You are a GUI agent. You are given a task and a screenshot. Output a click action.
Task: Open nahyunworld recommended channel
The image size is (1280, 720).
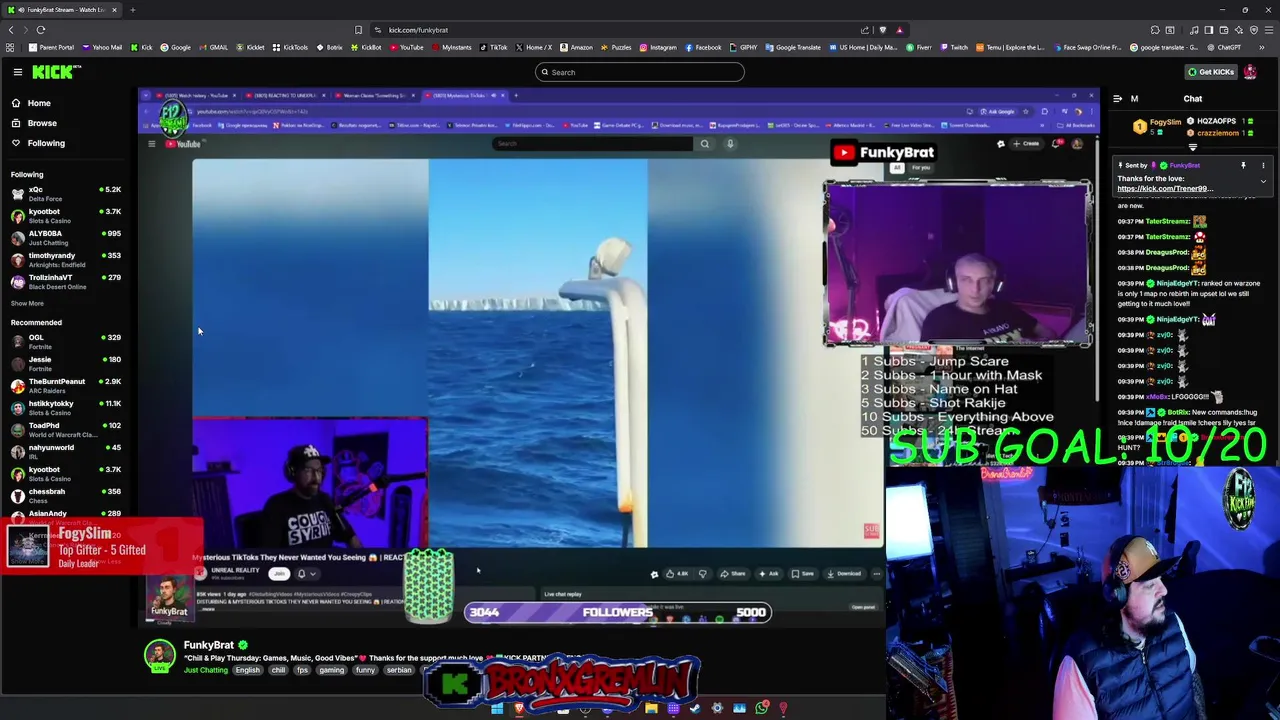pyautogui.click(x=65, y=452)
